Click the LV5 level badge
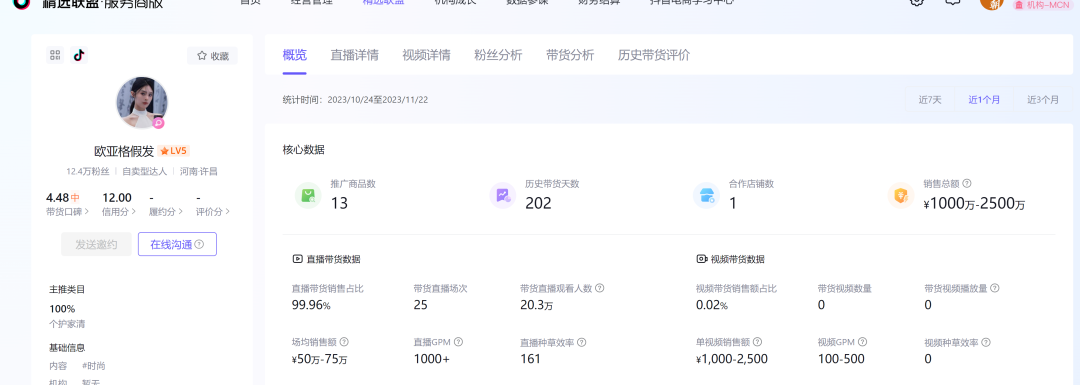Image resolution: width=1080 pixels, height=385 pixels. point(174,151)
